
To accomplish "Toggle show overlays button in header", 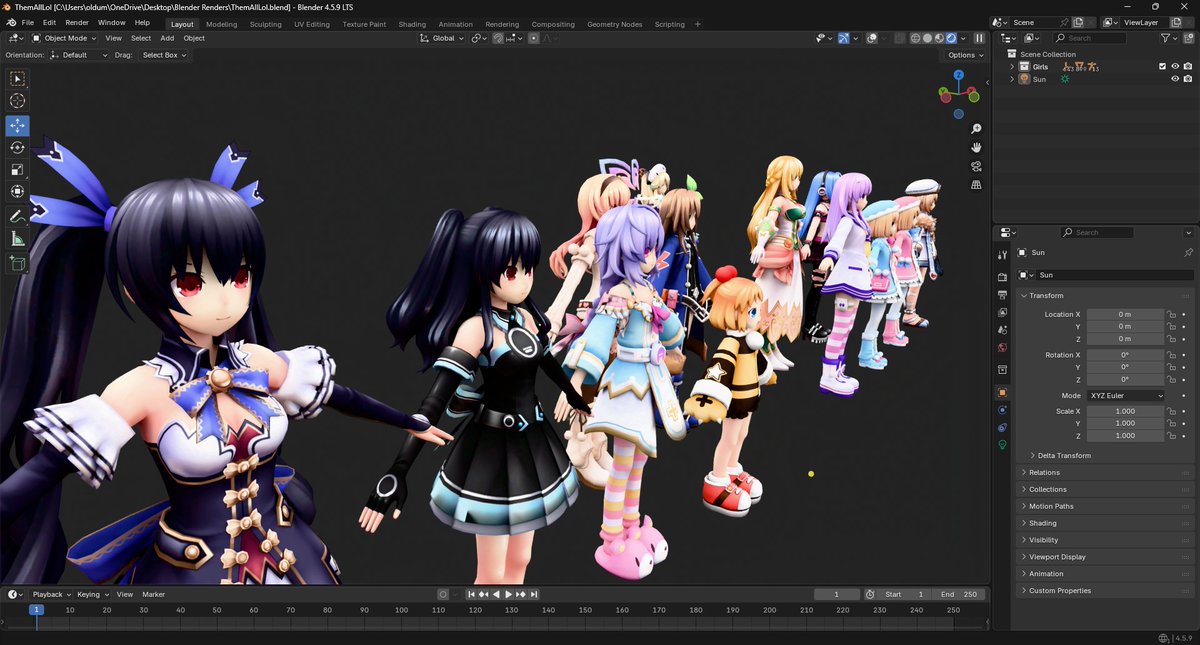I will click(x=872, y=38).
